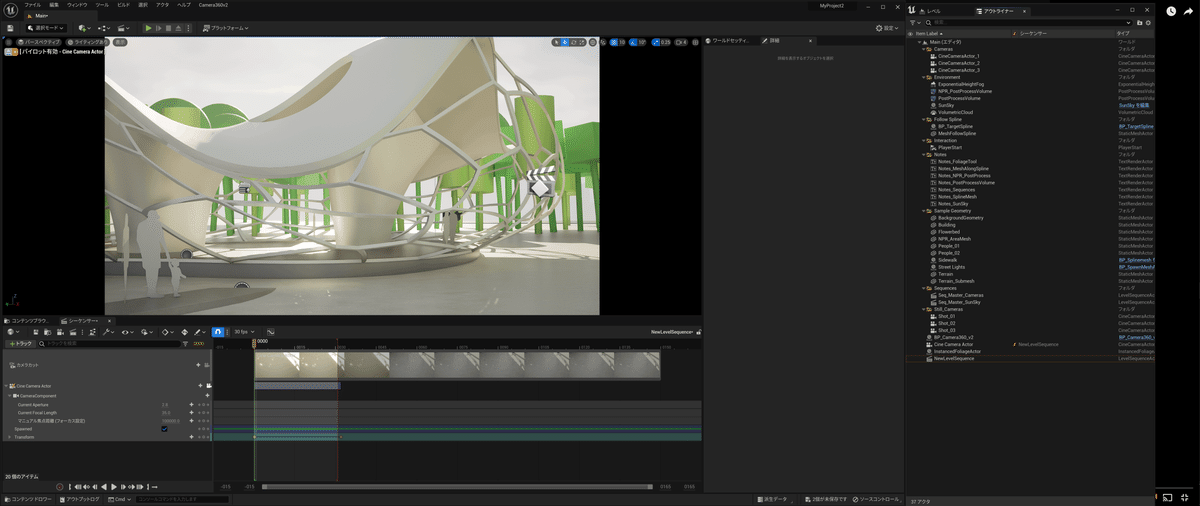This screenshot has width=1200, height=506.
Task: Toggle viewport scale snapping
Action: [x=655, y=42]
